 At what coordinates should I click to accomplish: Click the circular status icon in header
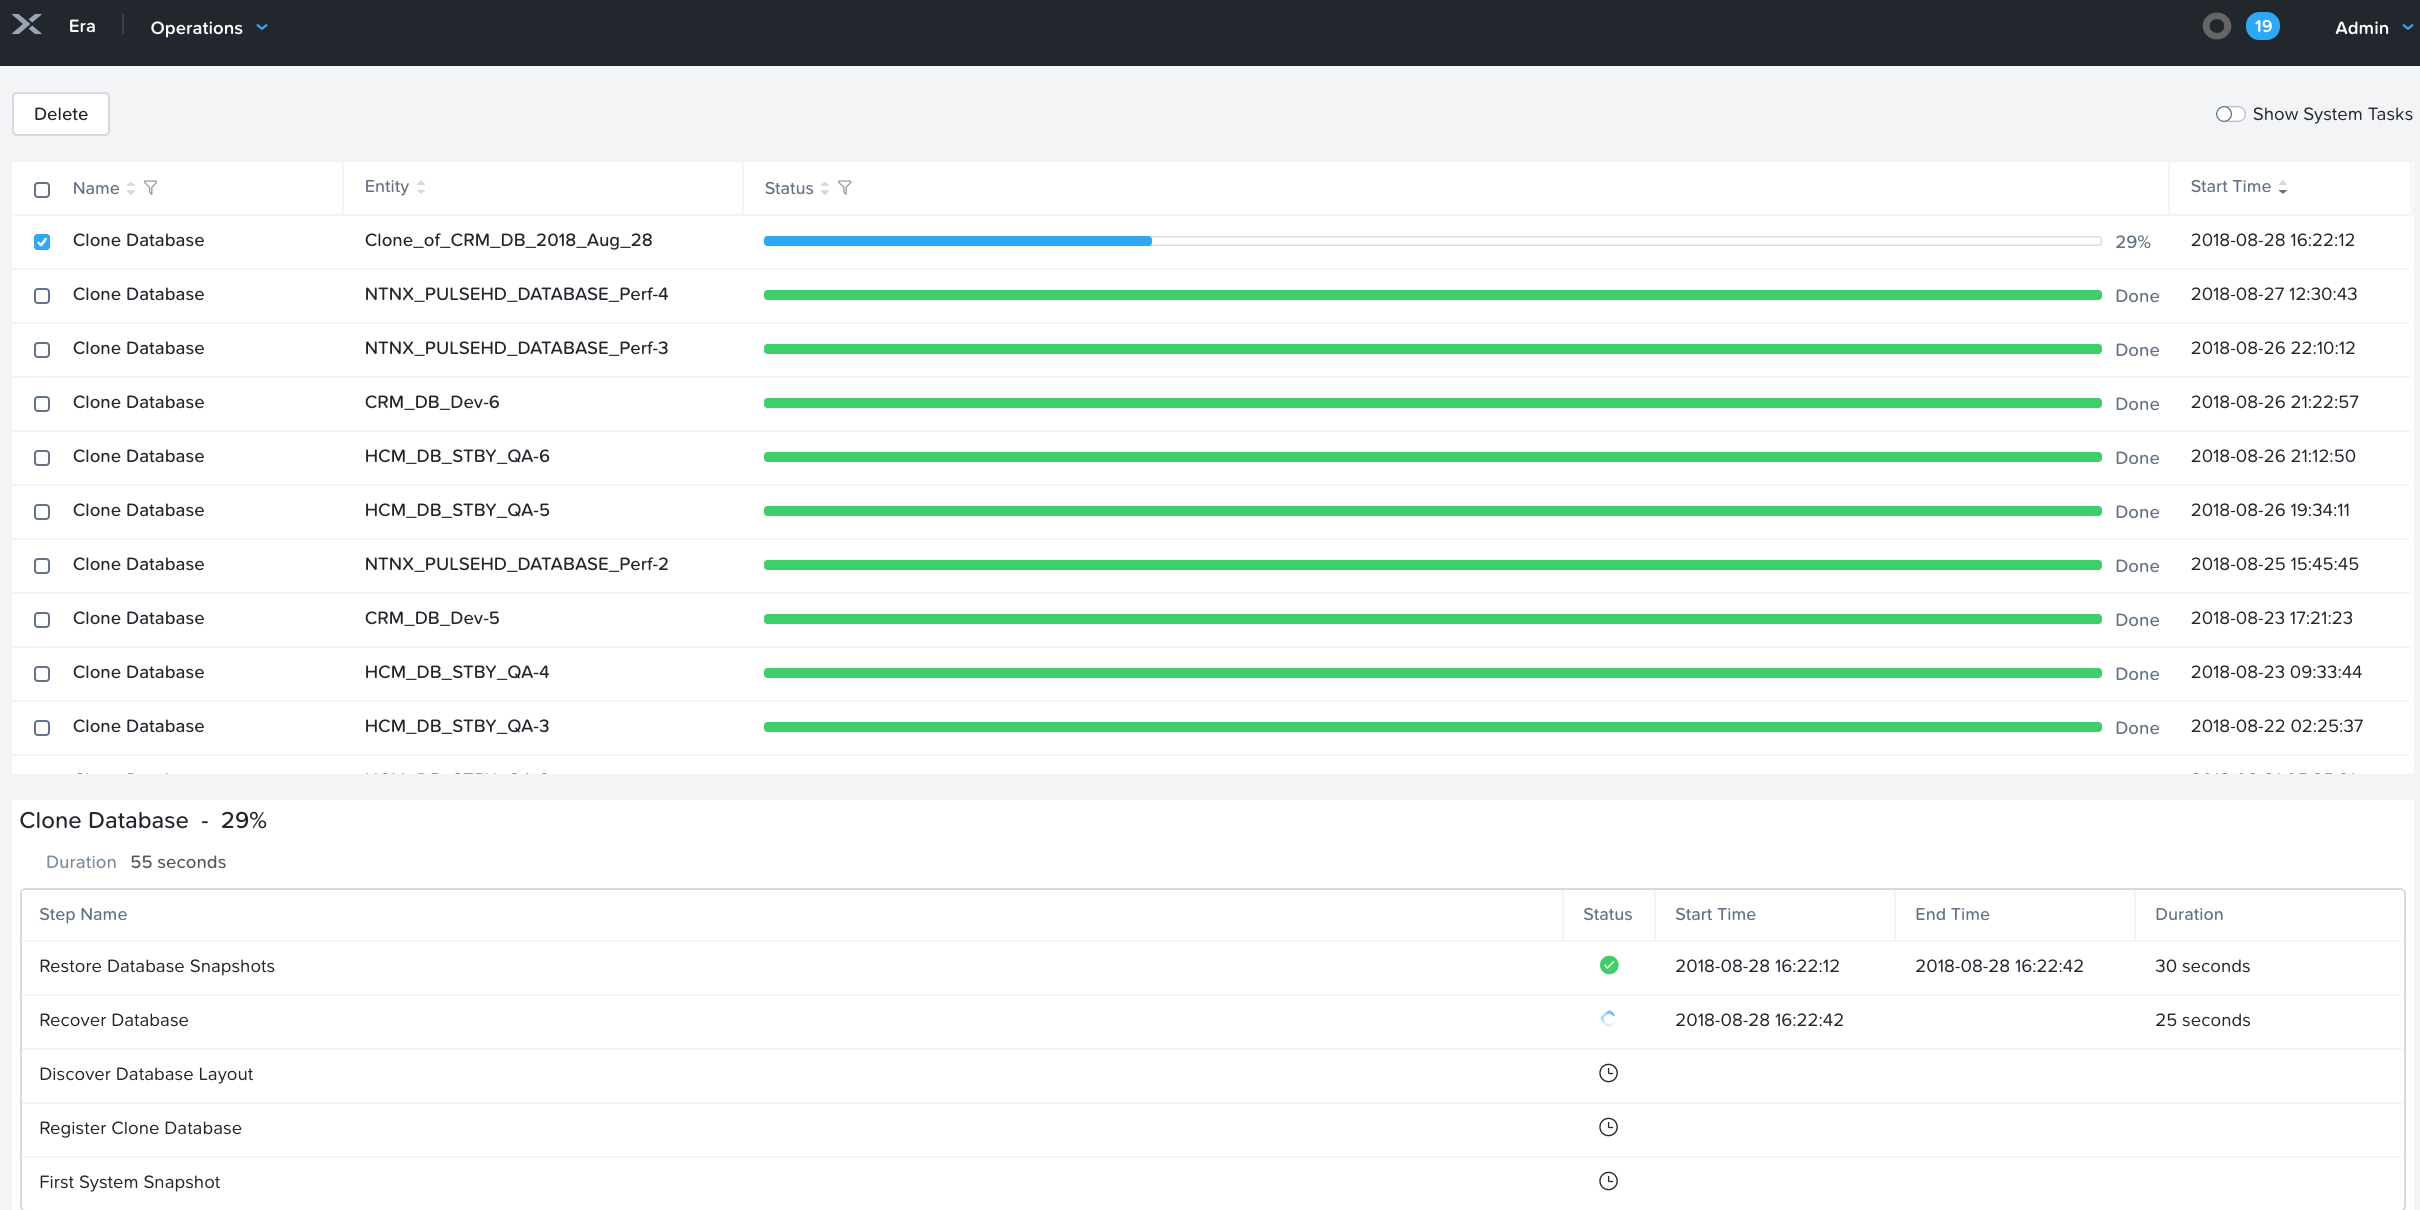click(2216, 27)
